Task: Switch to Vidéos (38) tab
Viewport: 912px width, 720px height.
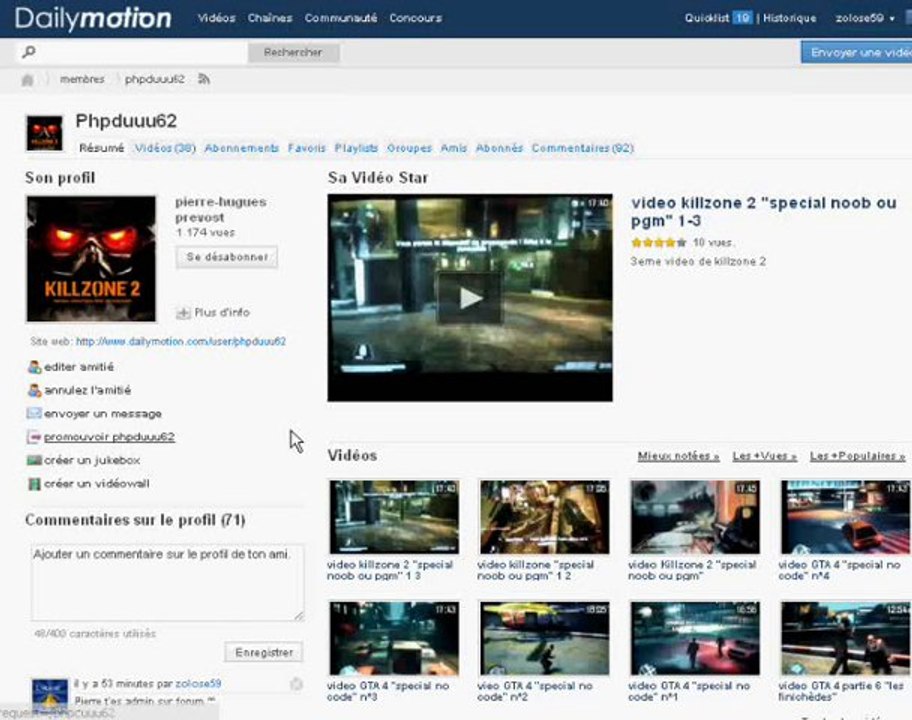Action: click(x=165, y=148)
